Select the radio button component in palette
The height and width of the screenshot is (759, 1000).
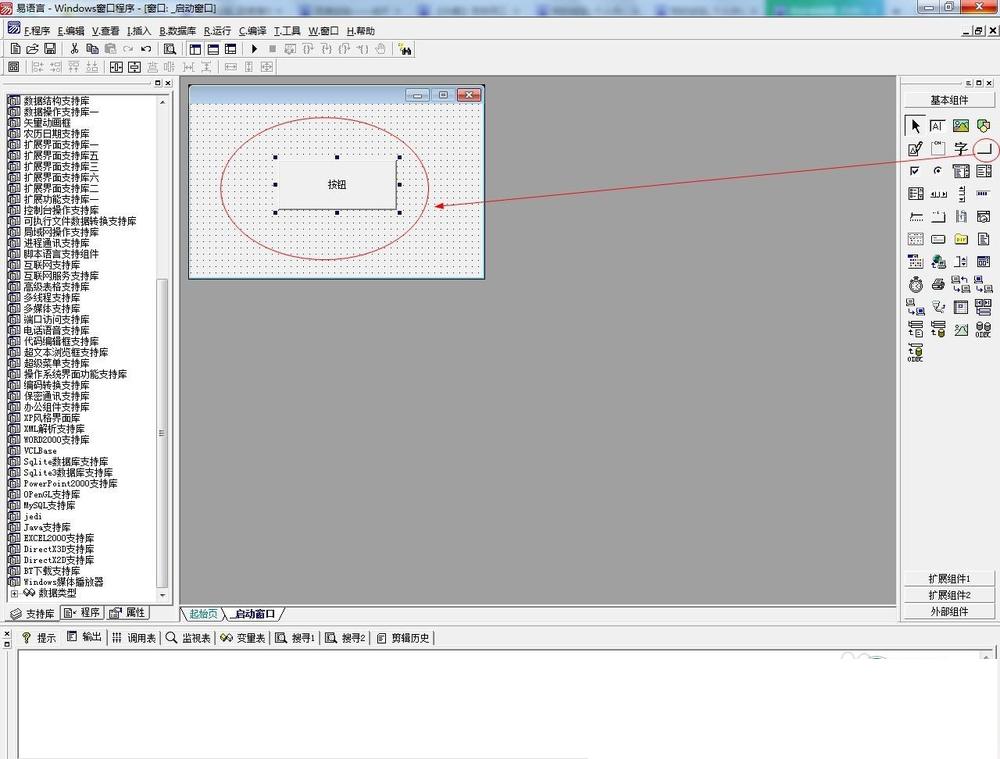938,171
